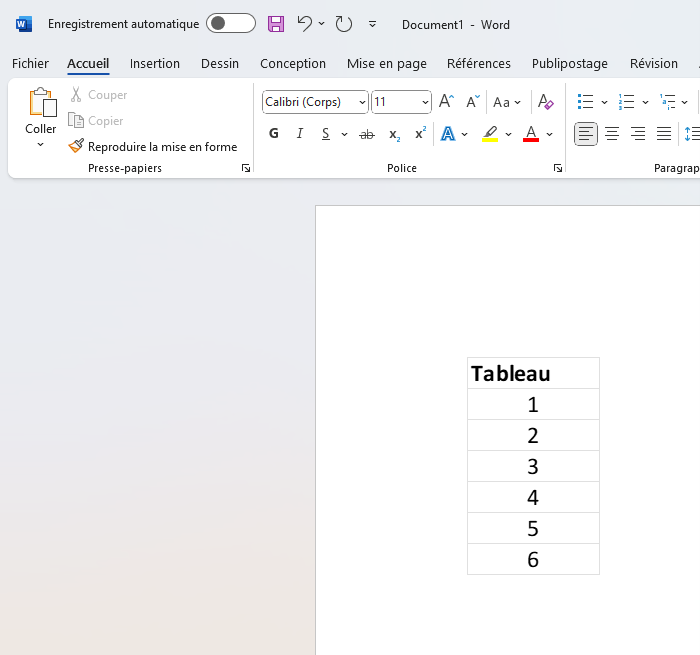
Task: Align text left
Action: [586, 134]
